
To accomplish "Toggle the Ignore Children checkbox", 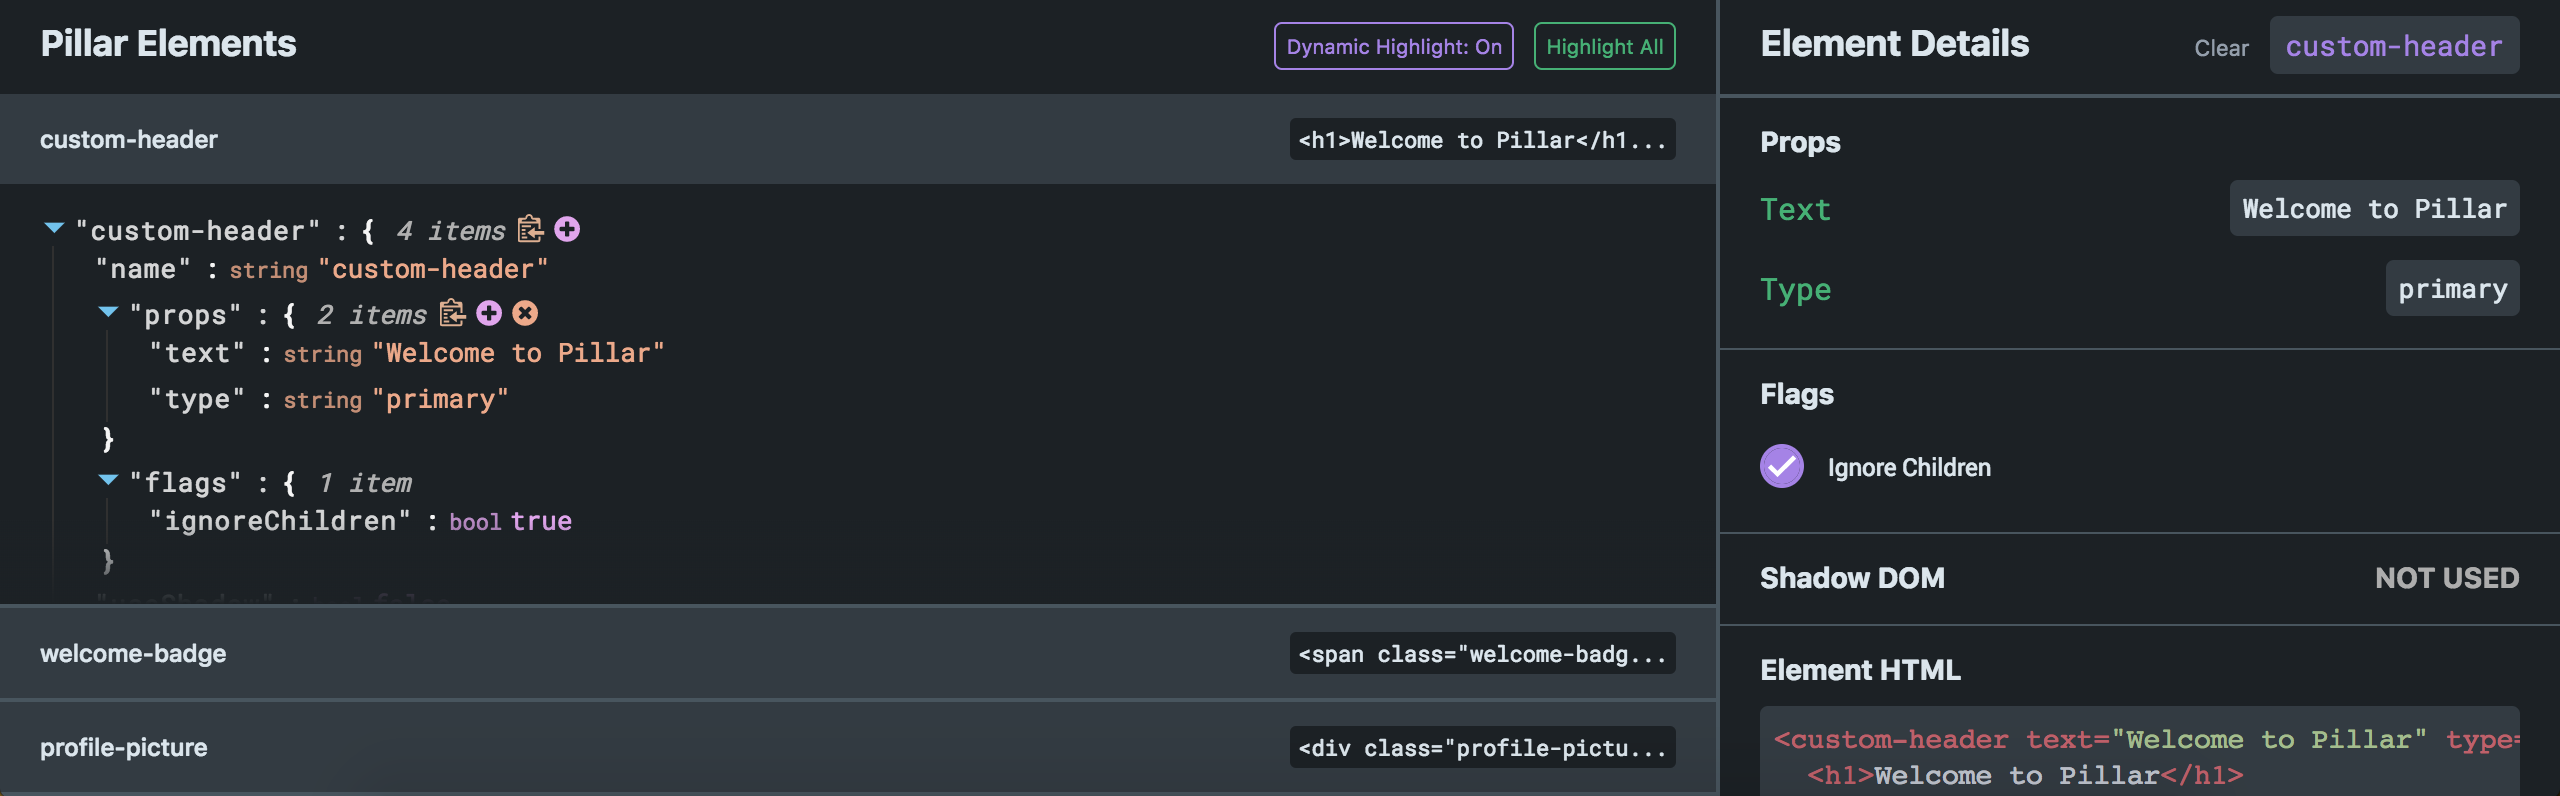I will (x=1781, y=467).
